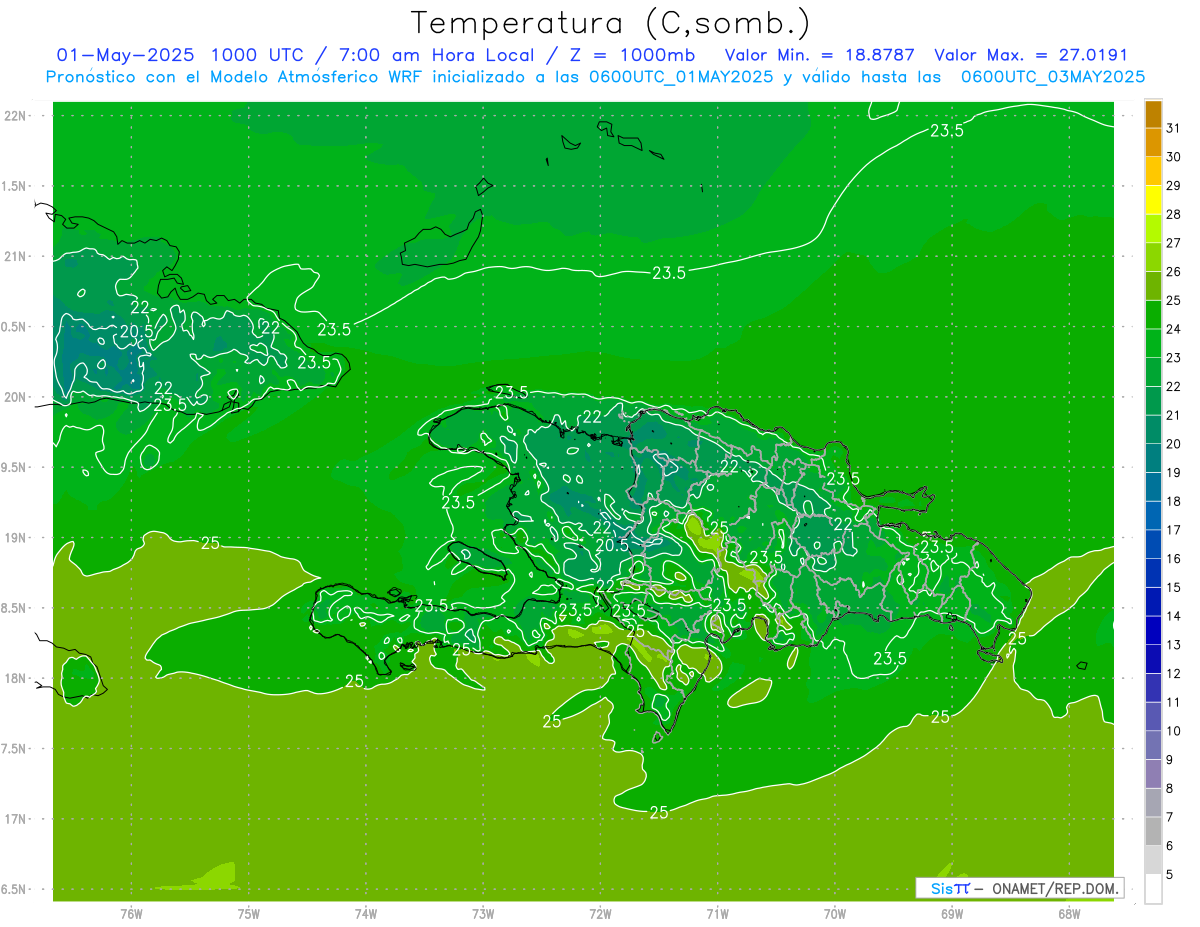The height and width of the screenshot is (927, 1200).
Task: Select 'Valor Min. = 18.8787' text
Action: [820, 55]
